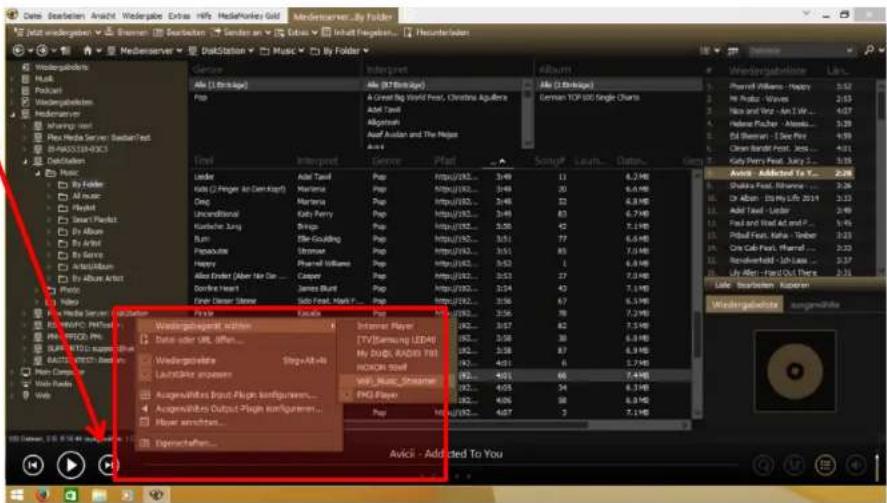Open the Extras toolbar dropdown
This screenshot has width=887, height=503.
[x=315, y=33]
